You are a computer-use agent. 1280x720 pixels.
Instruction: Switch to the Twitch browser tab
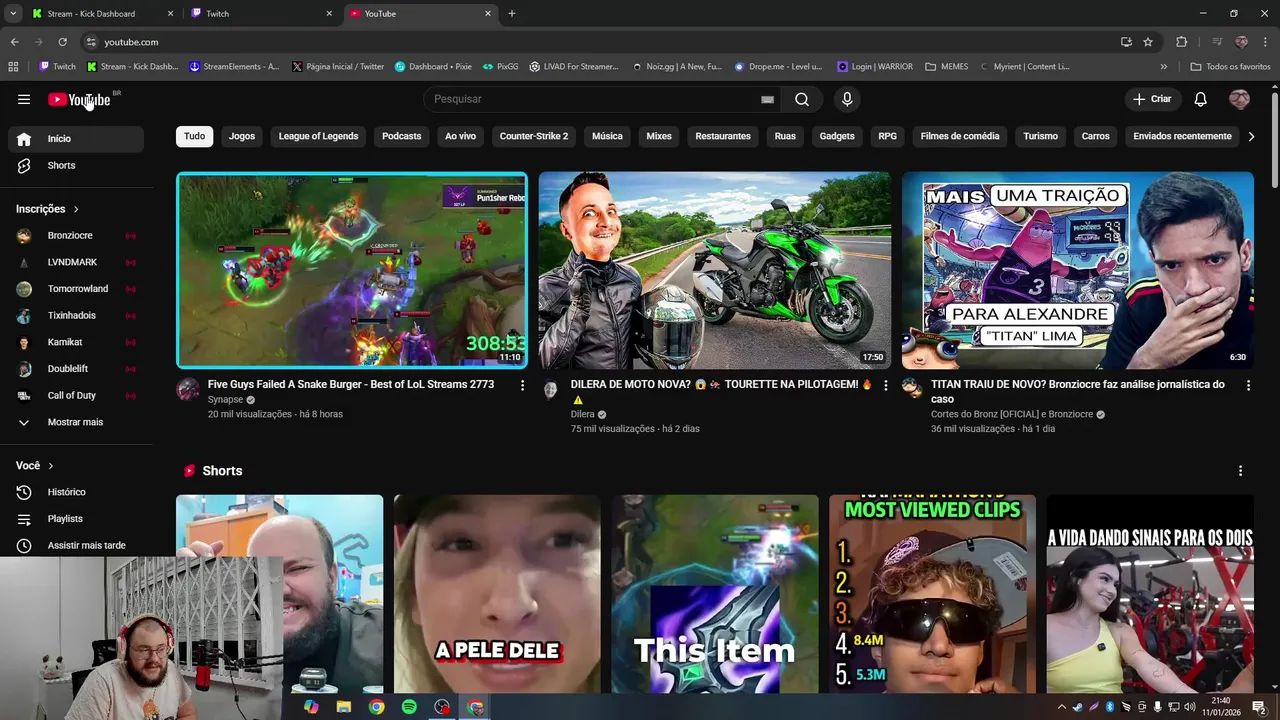tap(260, 13)
